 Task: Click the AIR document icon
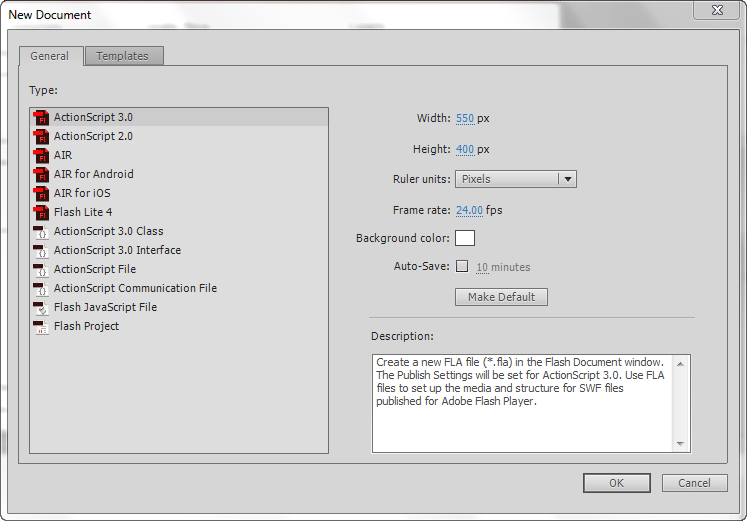(x=41, y=155)
